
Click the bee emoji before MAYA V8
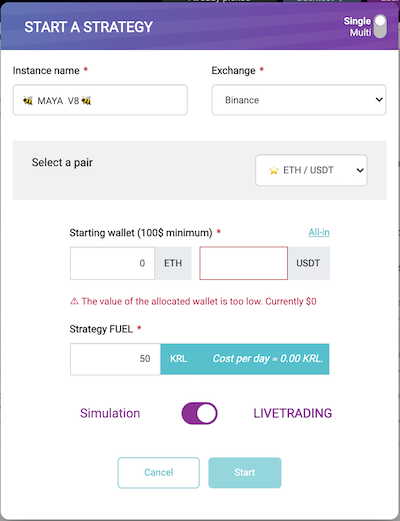(28, 100)
